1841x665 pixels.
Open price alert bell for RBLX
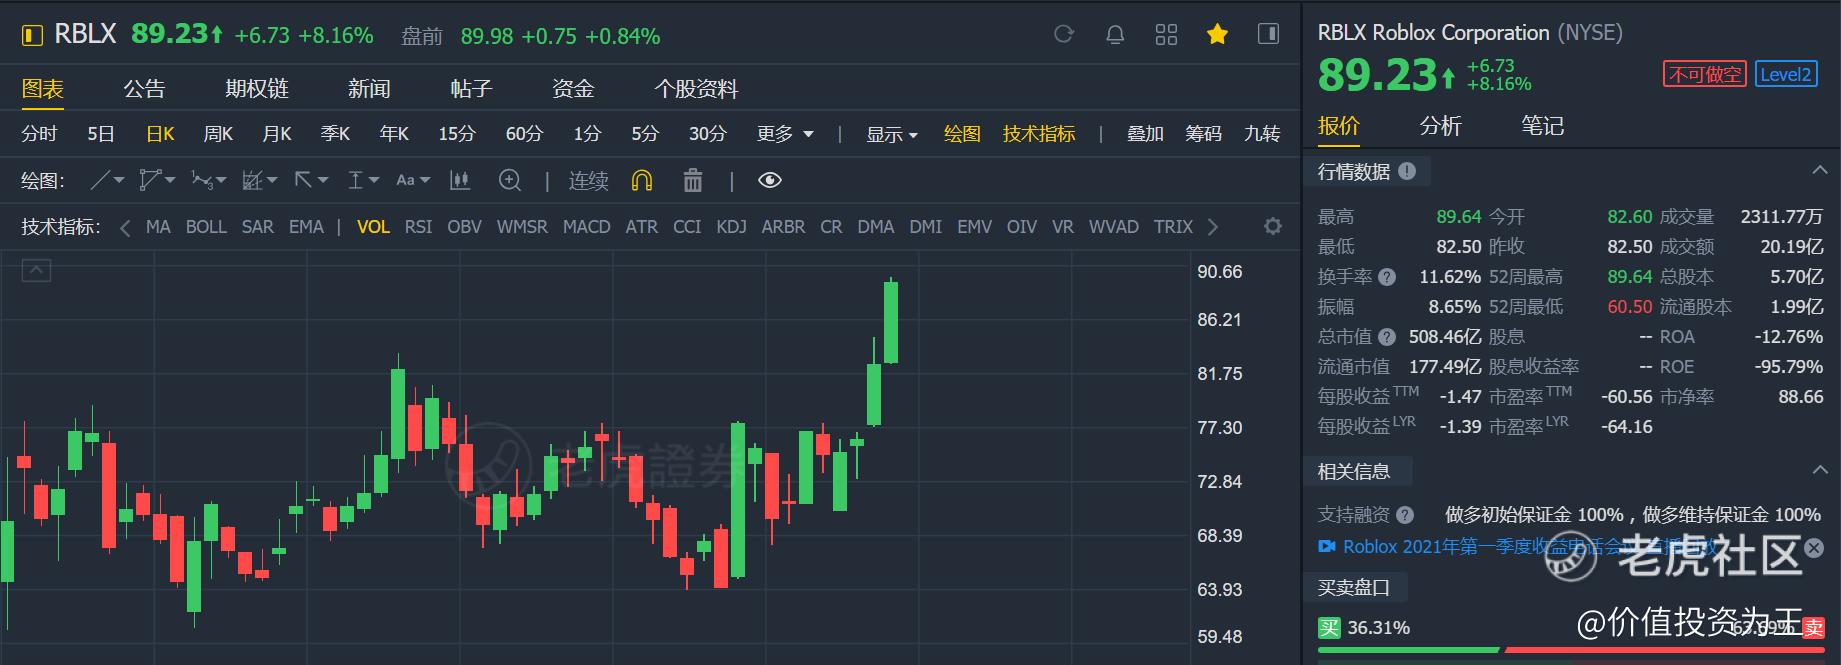click(x=1115, y=35)
